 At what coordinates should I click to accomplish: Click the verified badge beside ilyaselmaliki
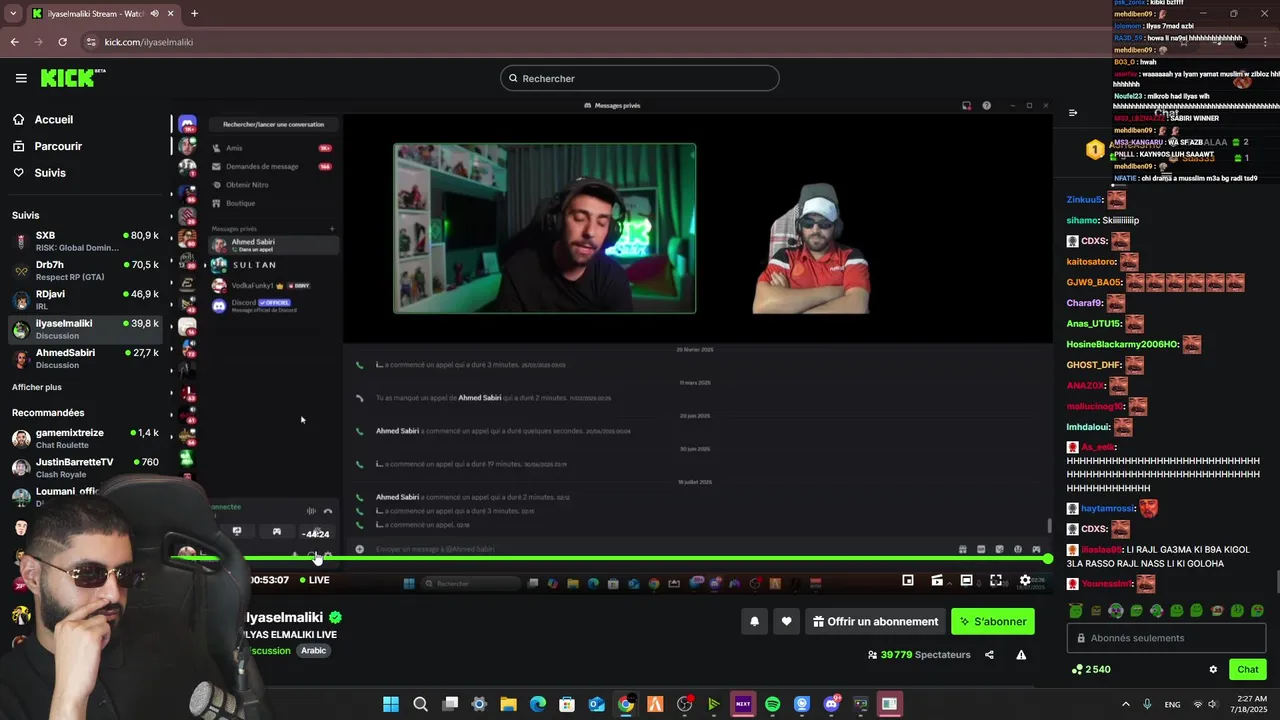pyautogui.click(x=336, y=618)
